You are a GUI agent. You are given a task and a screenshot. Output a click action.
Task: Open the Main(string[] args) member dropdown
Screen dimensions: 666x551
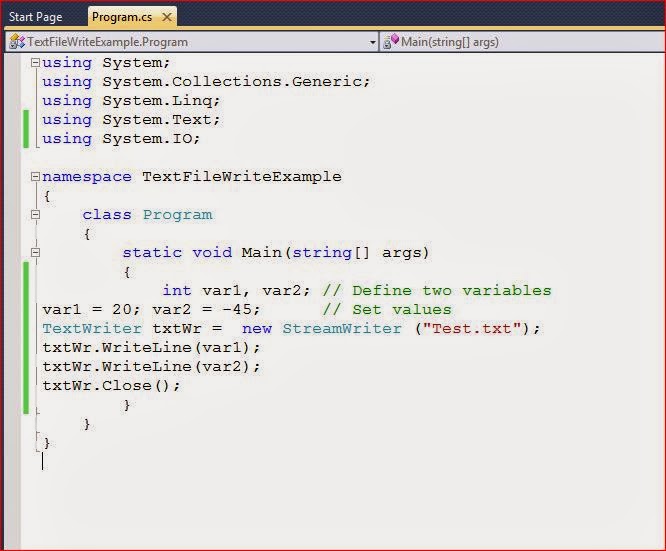[522, 42]
